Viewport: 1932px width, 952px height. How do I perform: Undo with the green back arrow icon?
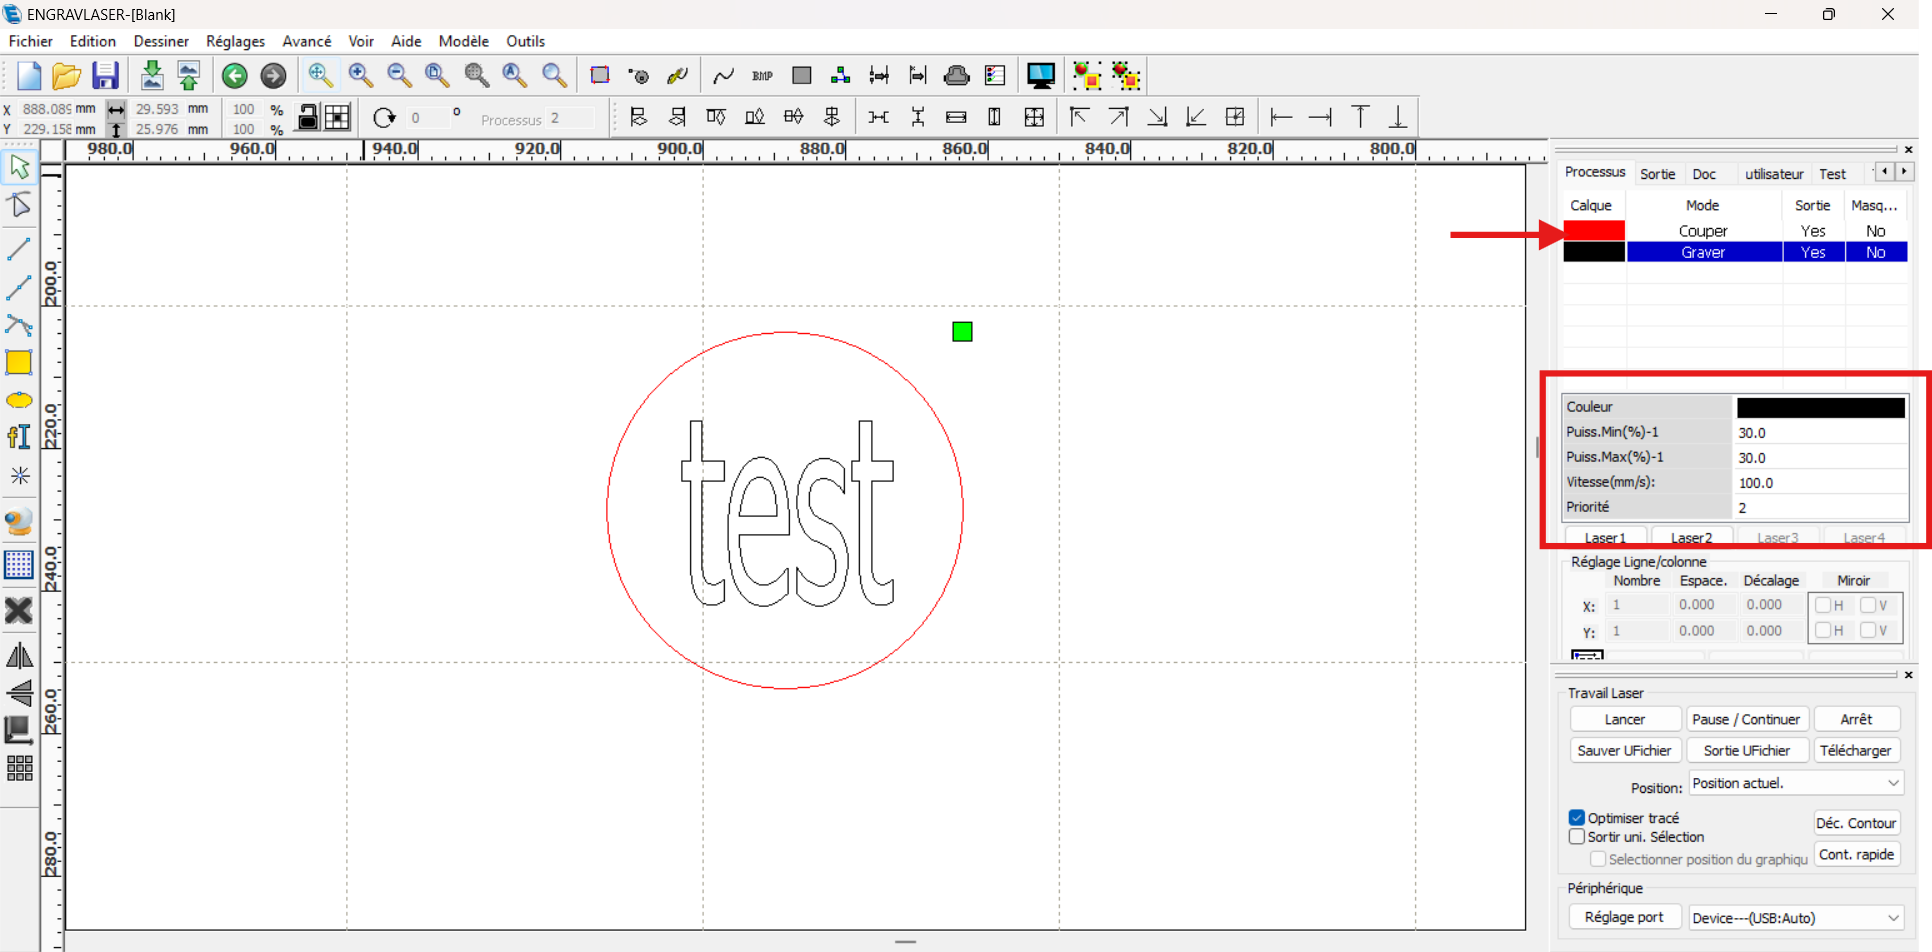click(235, 76)
